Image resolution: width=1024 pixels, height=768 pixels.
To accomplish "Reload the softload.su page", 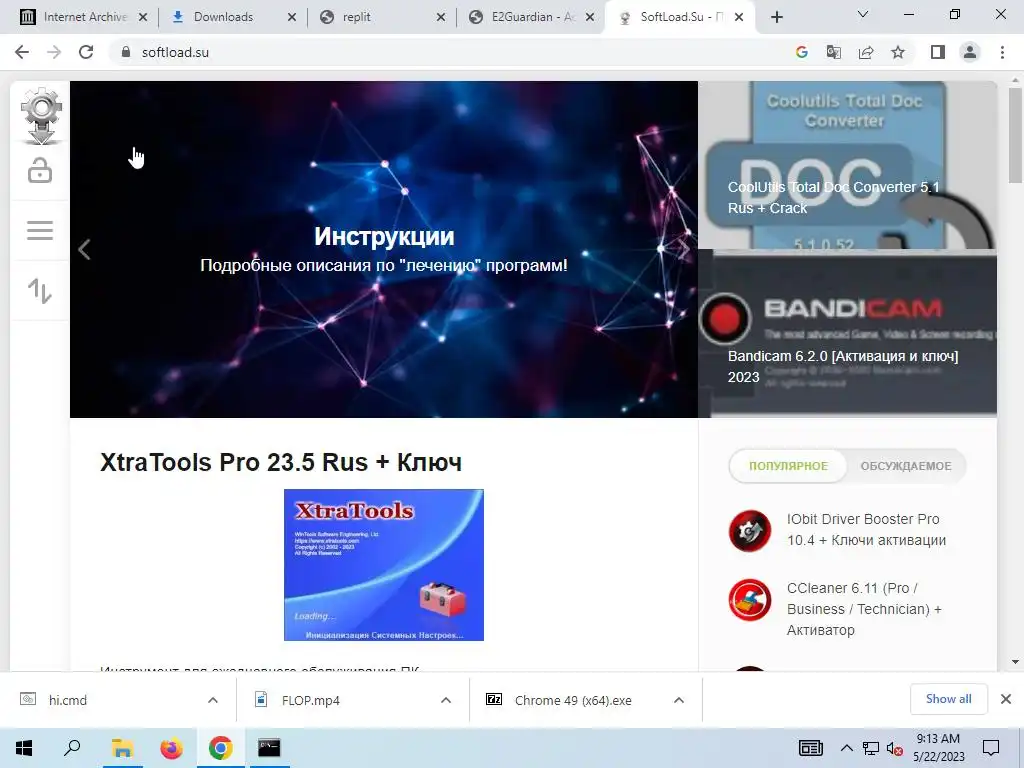I will [x=86, y=52].
